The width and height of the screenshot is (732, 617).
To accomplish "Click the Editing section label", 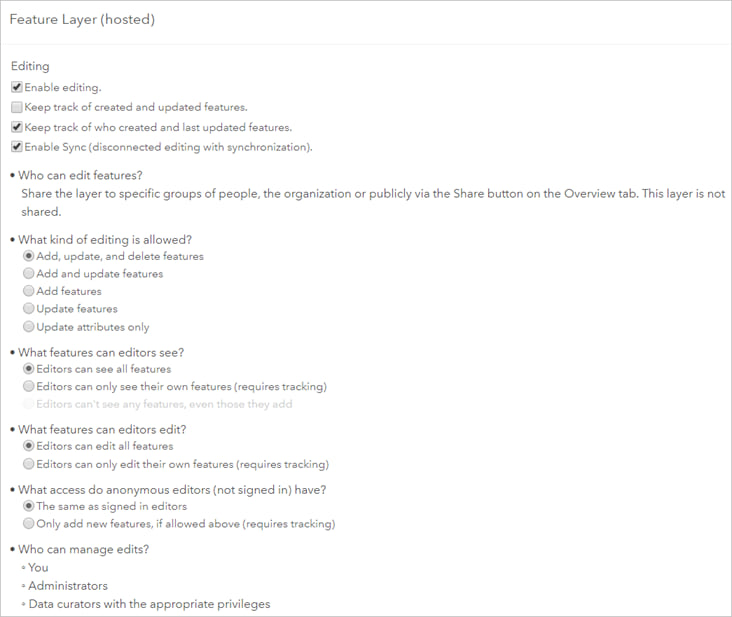I will click(30, 66).
